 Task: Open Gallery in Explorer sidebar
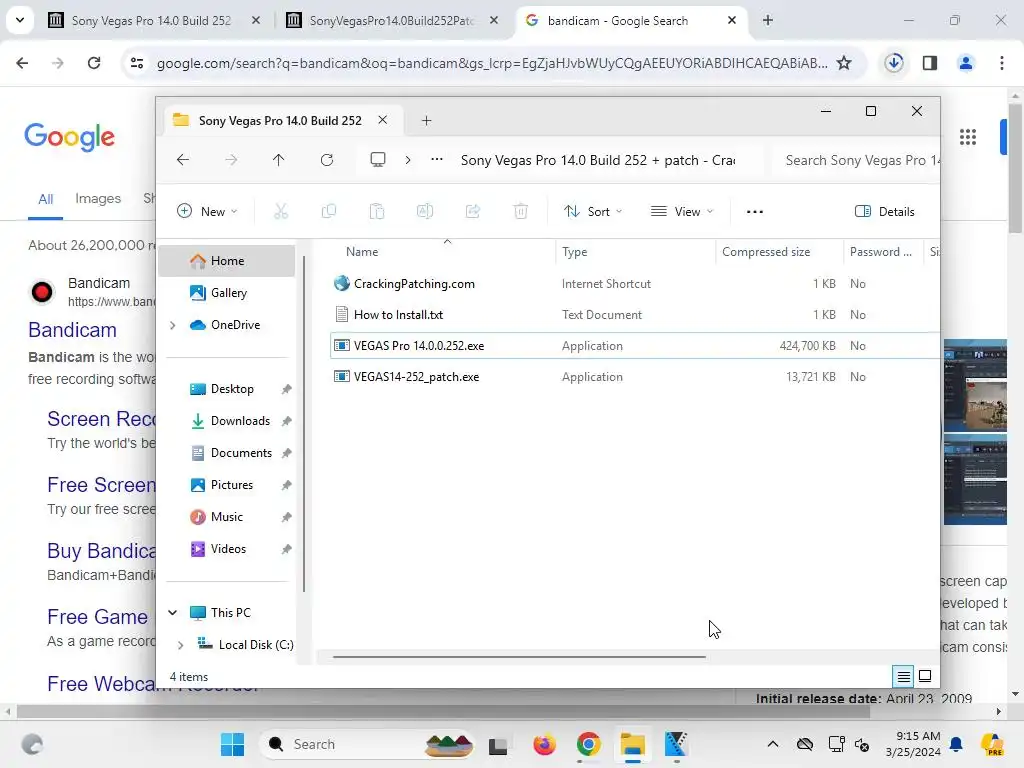[x=227, y=293]
